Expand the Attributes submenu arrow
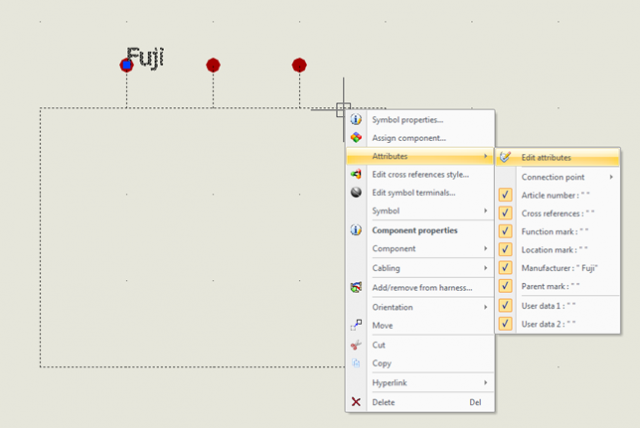The image size is (640, 428). pos(485,156)
